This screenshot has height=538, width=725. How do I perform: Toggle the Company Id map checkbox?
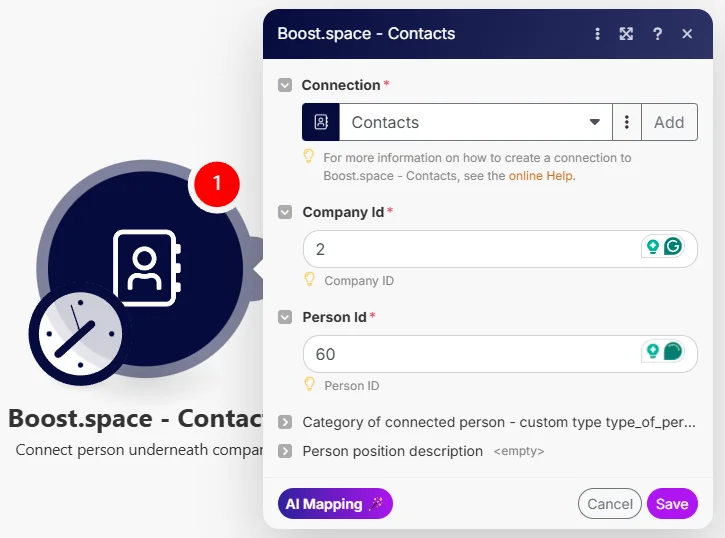[x=285, y=212]
